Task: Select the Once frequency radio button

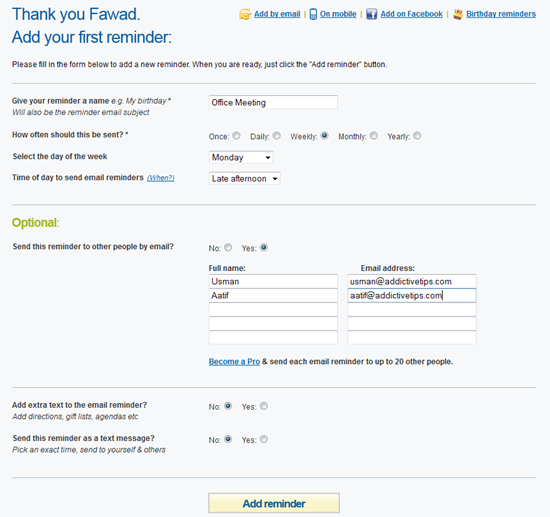Action: coord(236,135)
